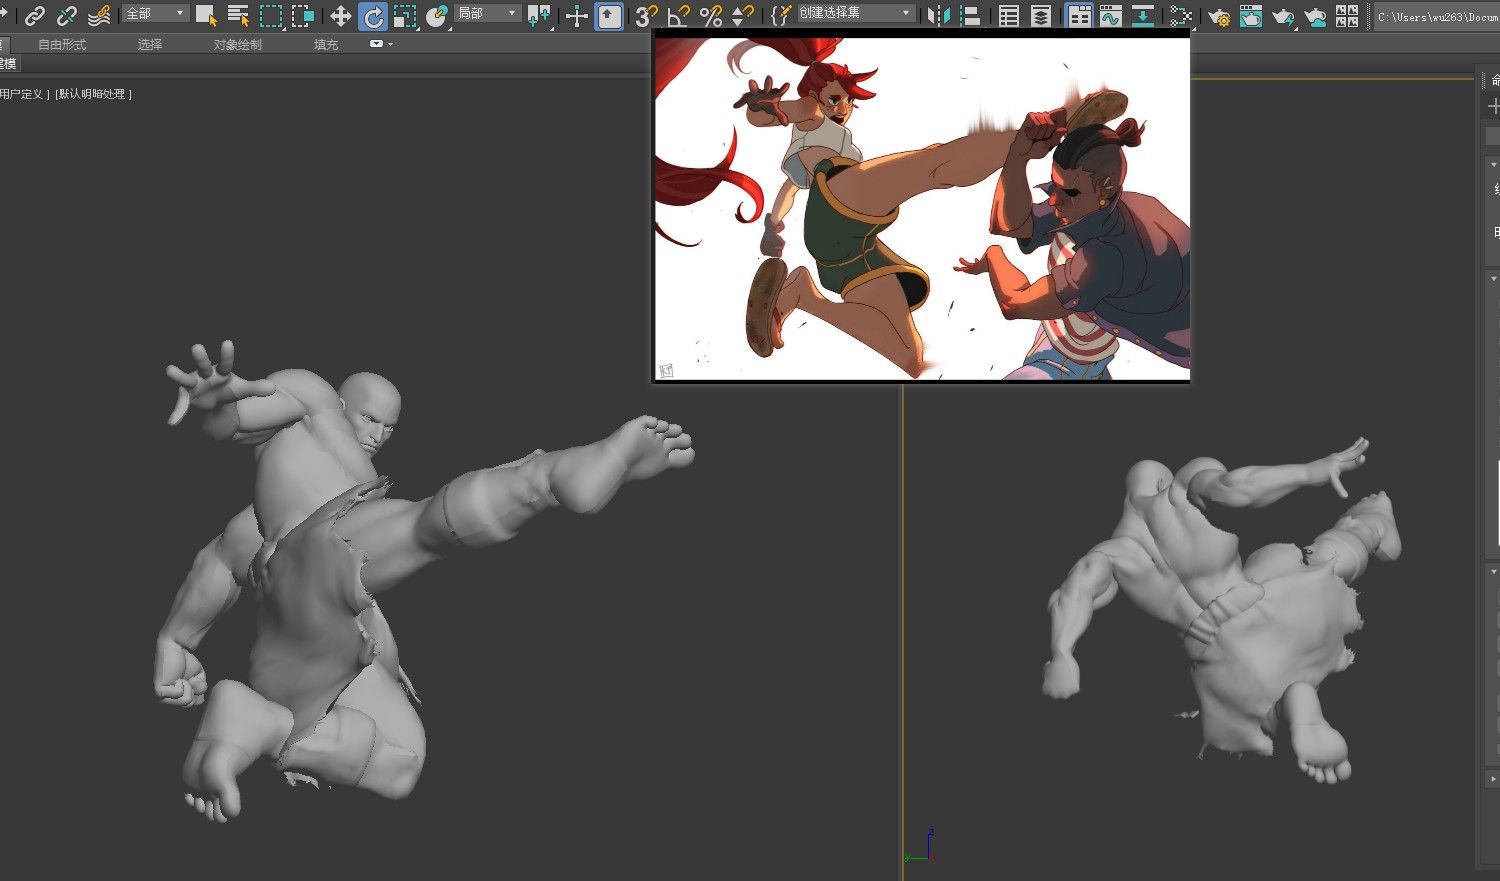The width and height of the screenshot is (1500, 881).
Task: Open Edit Named Selection Sets
Action: click(781, 15)
